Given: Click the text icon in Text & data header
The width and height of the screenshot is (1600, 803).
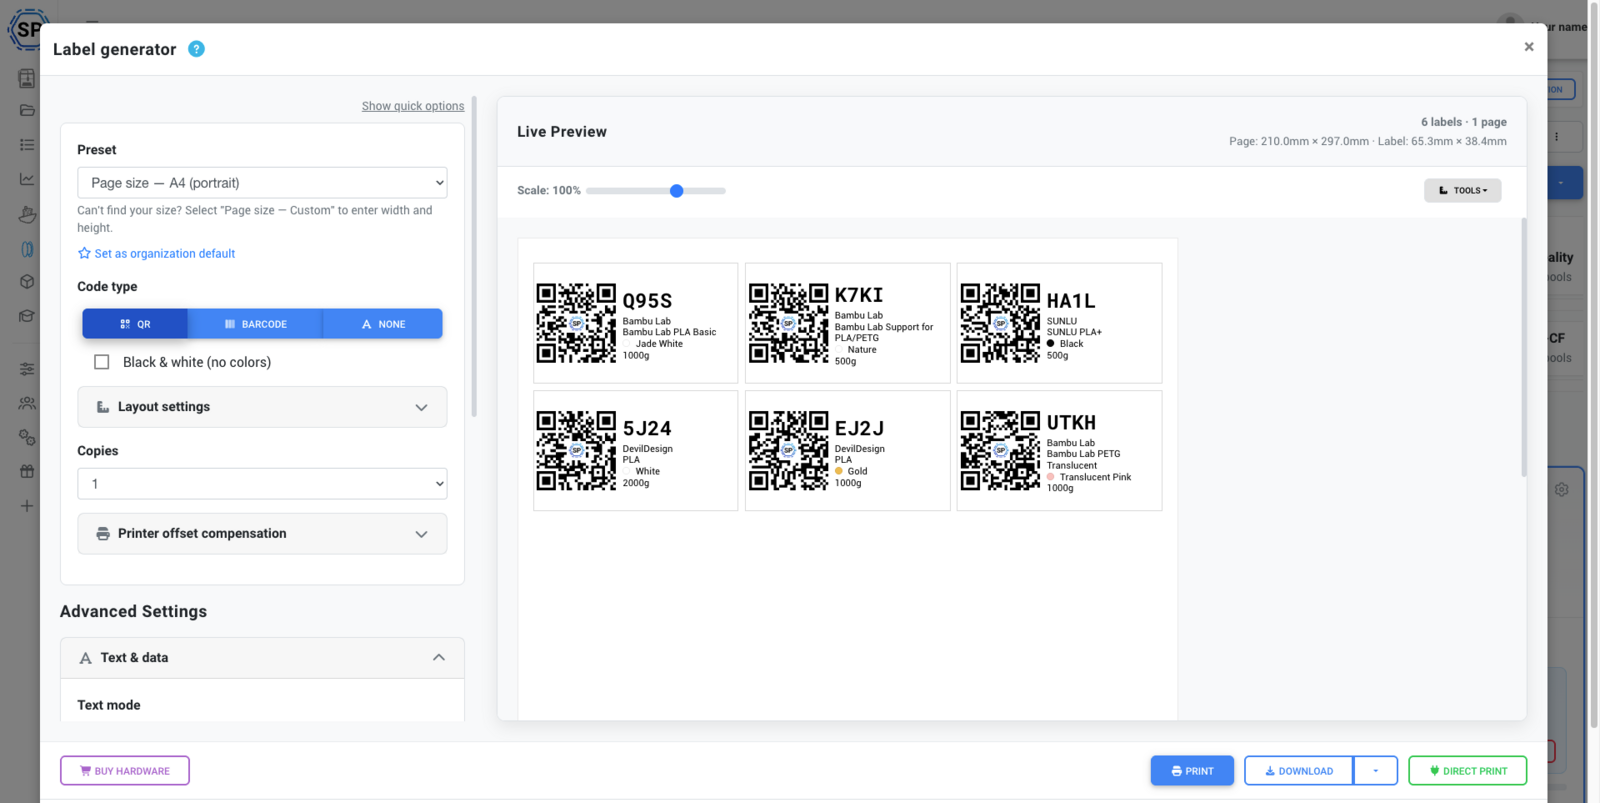Looking at the screenshot, I should point(86,658).
